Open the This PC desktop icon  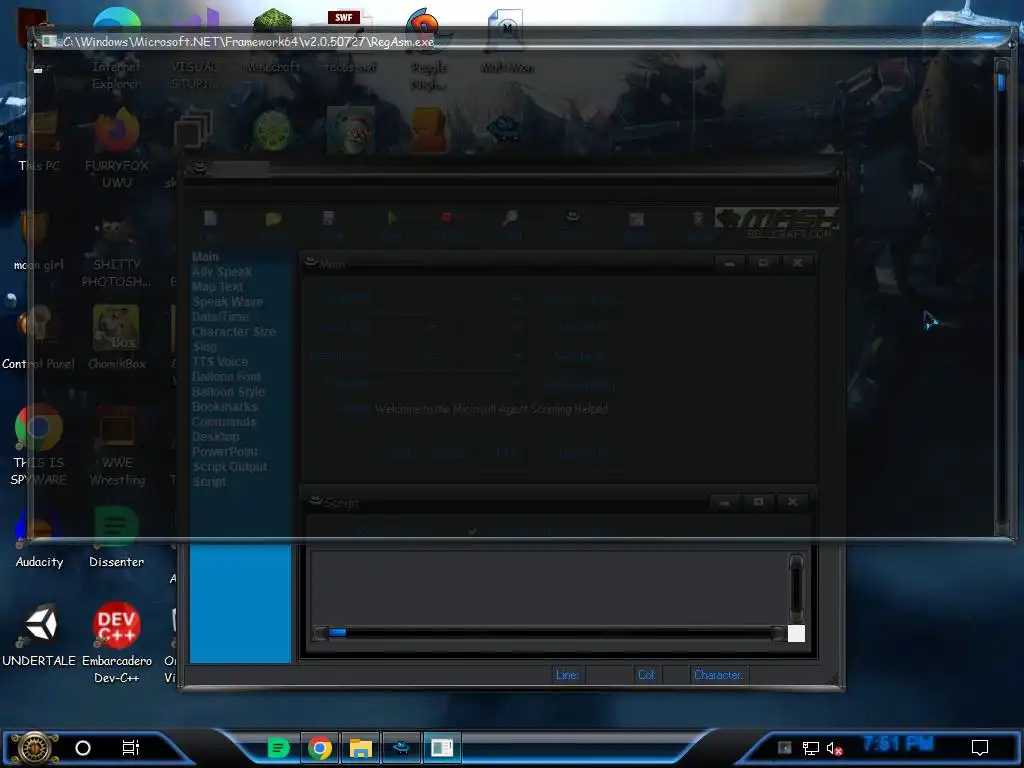[x=39, y=140]
